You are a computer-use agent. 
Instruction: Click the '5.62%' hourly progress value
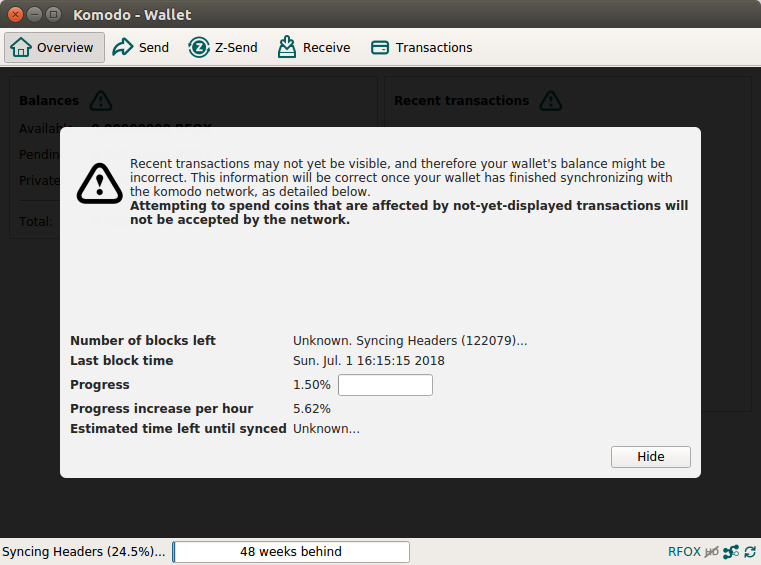pyautogui.click(x=312, y=409)
